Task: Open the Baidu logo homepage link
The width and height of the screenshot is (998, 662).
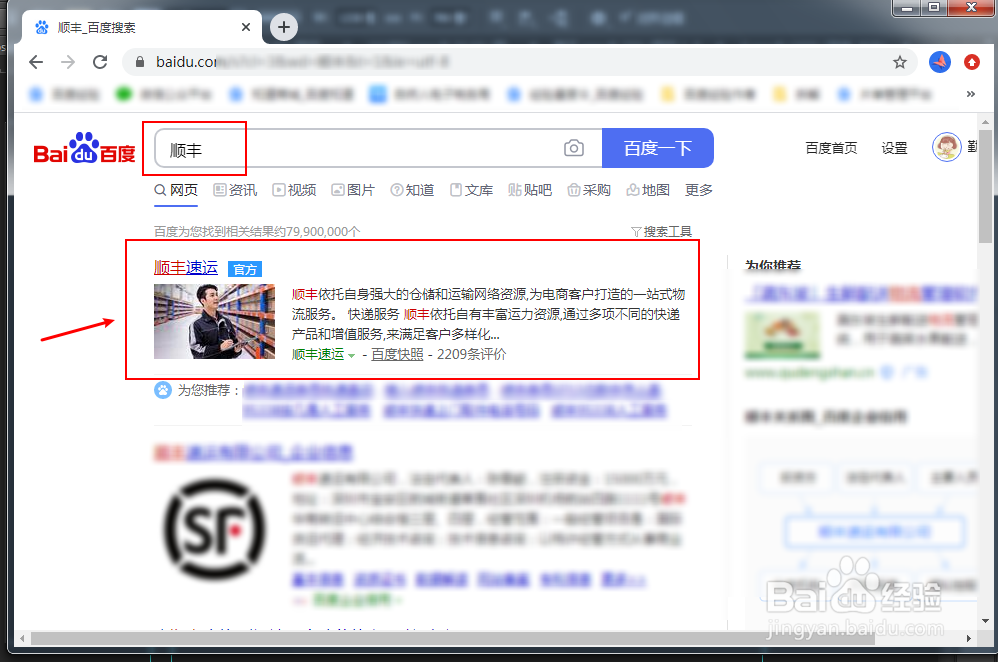Action: click(x=84, y=148)
